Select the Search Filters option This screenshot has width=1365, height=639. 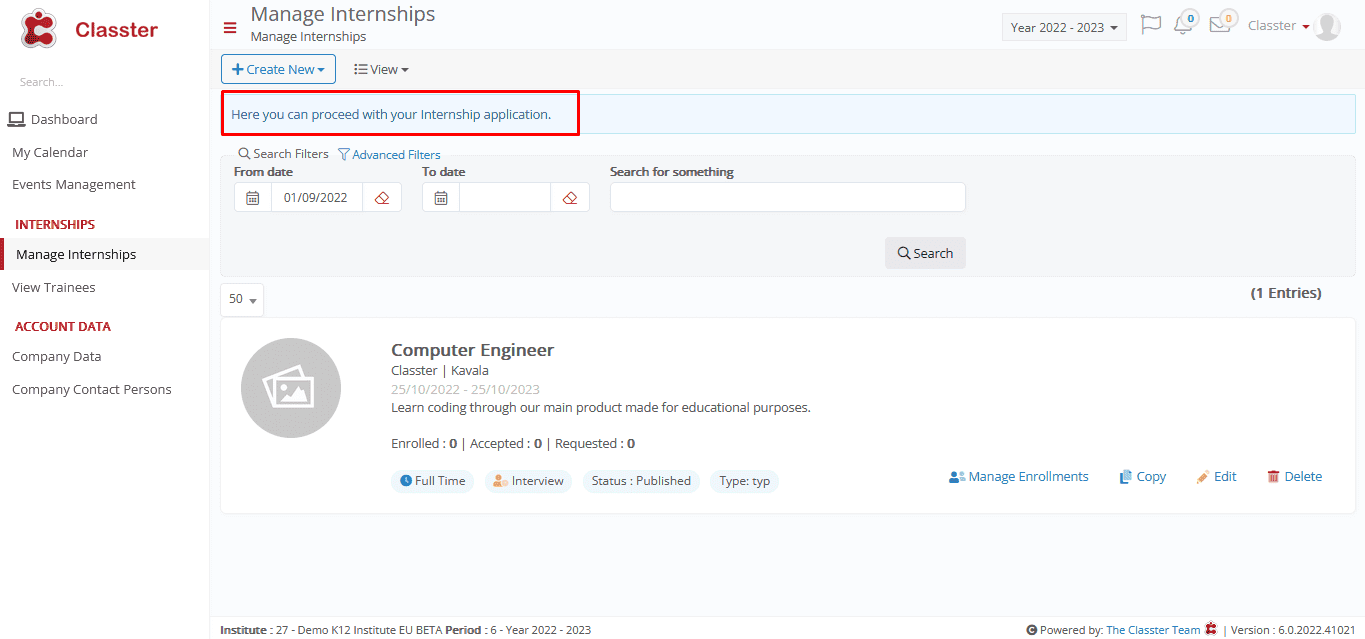[x=283, y=154]
